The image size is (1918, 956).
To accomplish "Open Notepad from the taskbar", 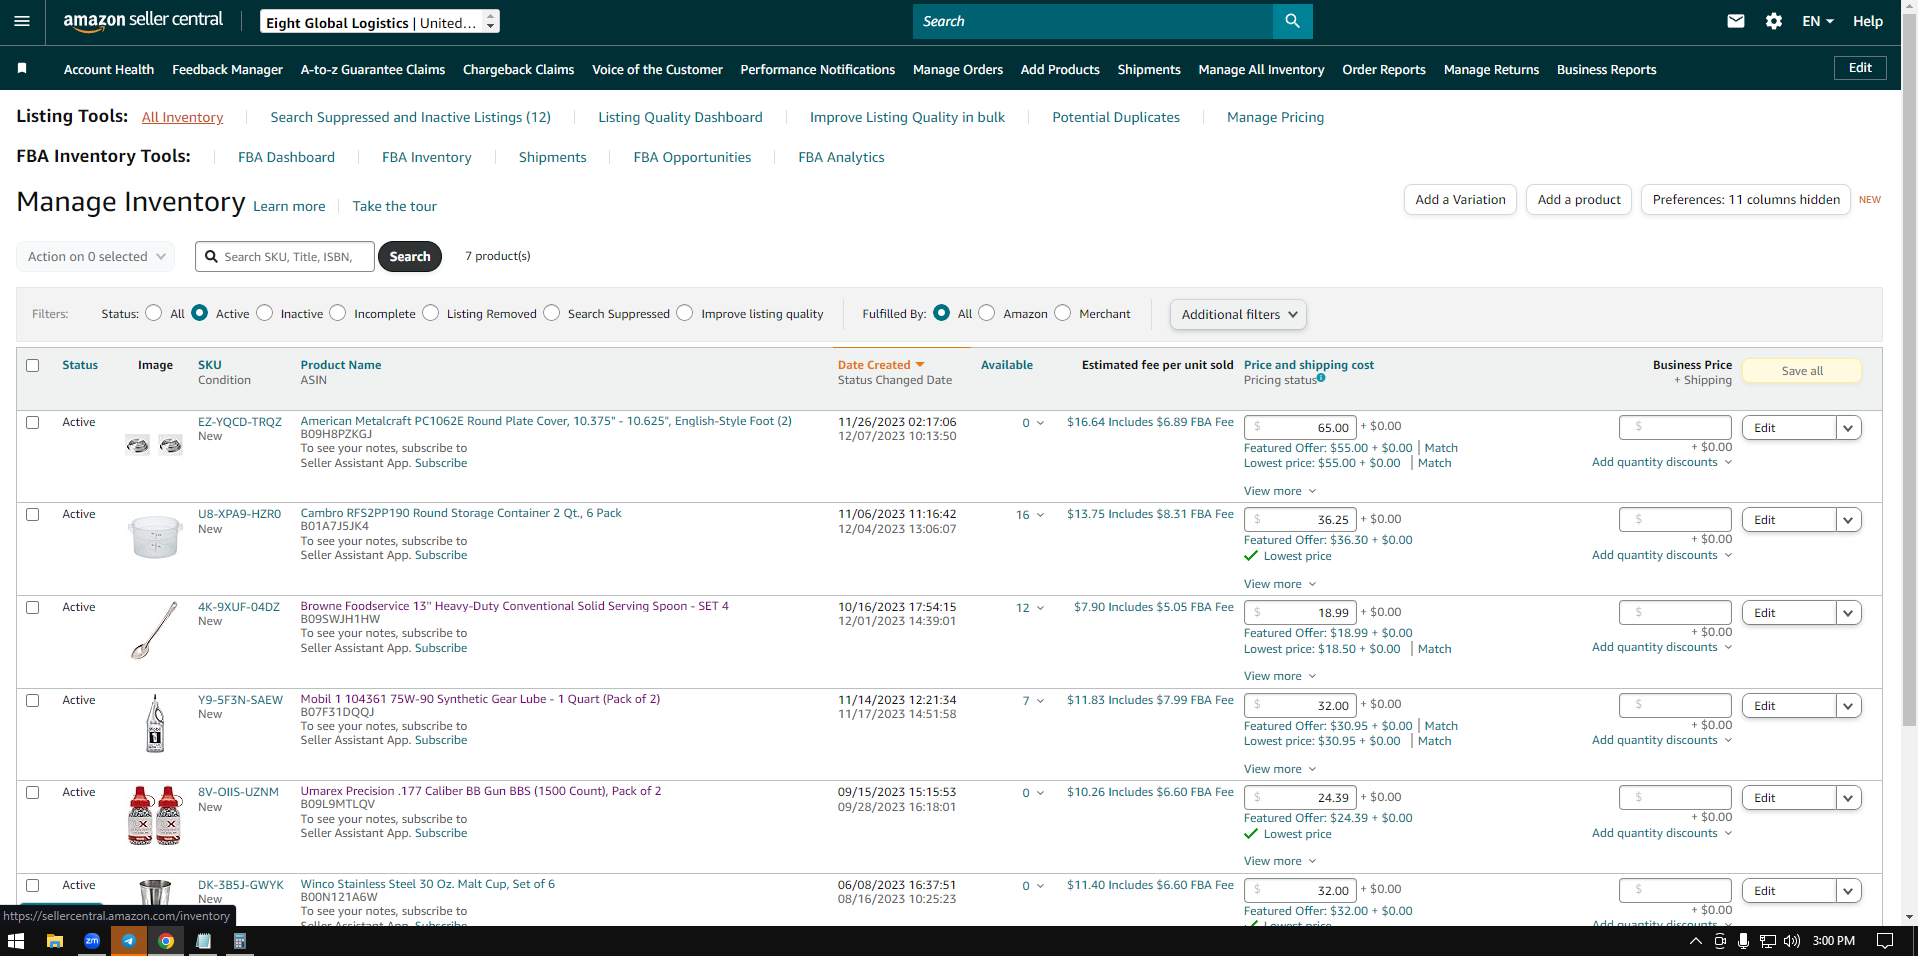I will point(204,941).
